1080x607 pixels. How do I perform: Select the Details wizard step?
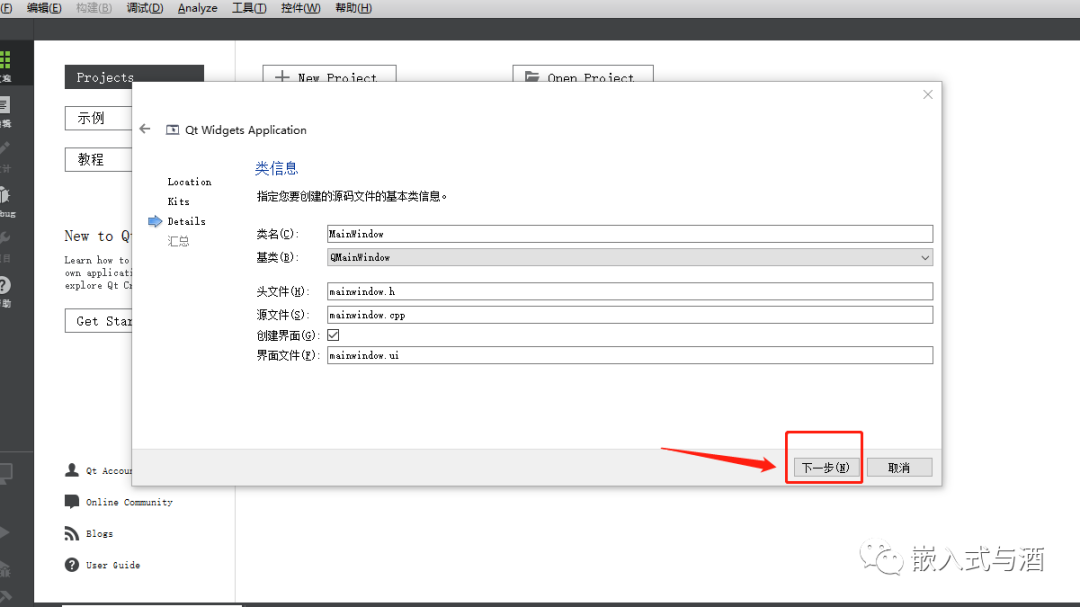187,221
